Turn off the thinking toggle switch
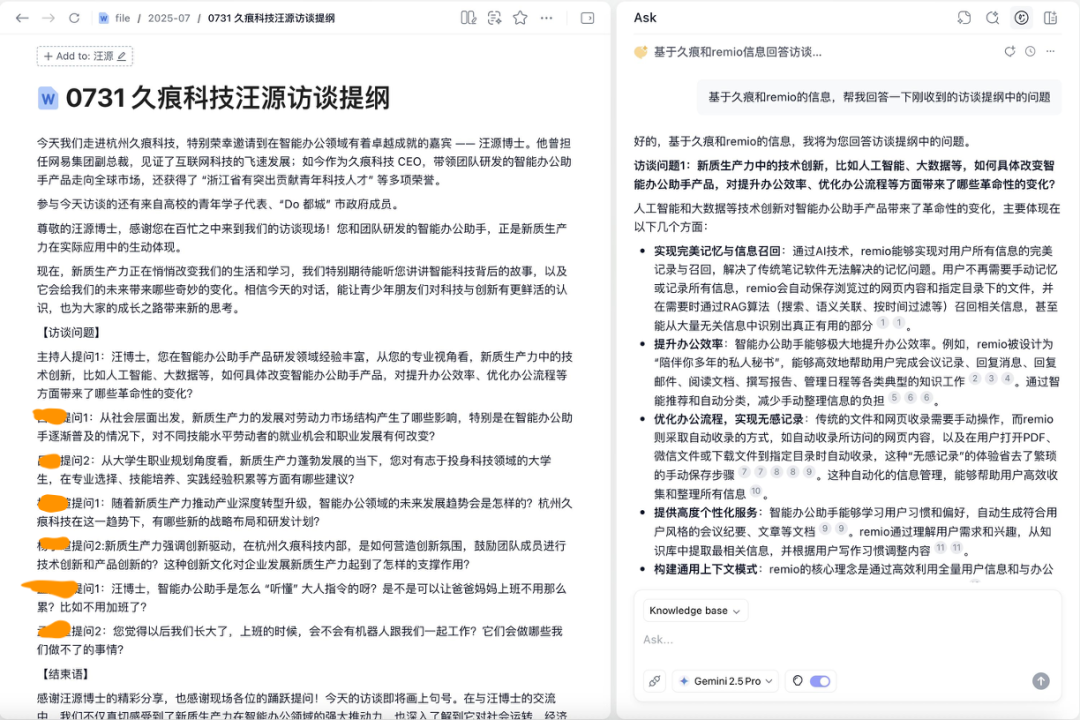The width and height of the screenshot is (1080, 720). click(x=820, y=681)
